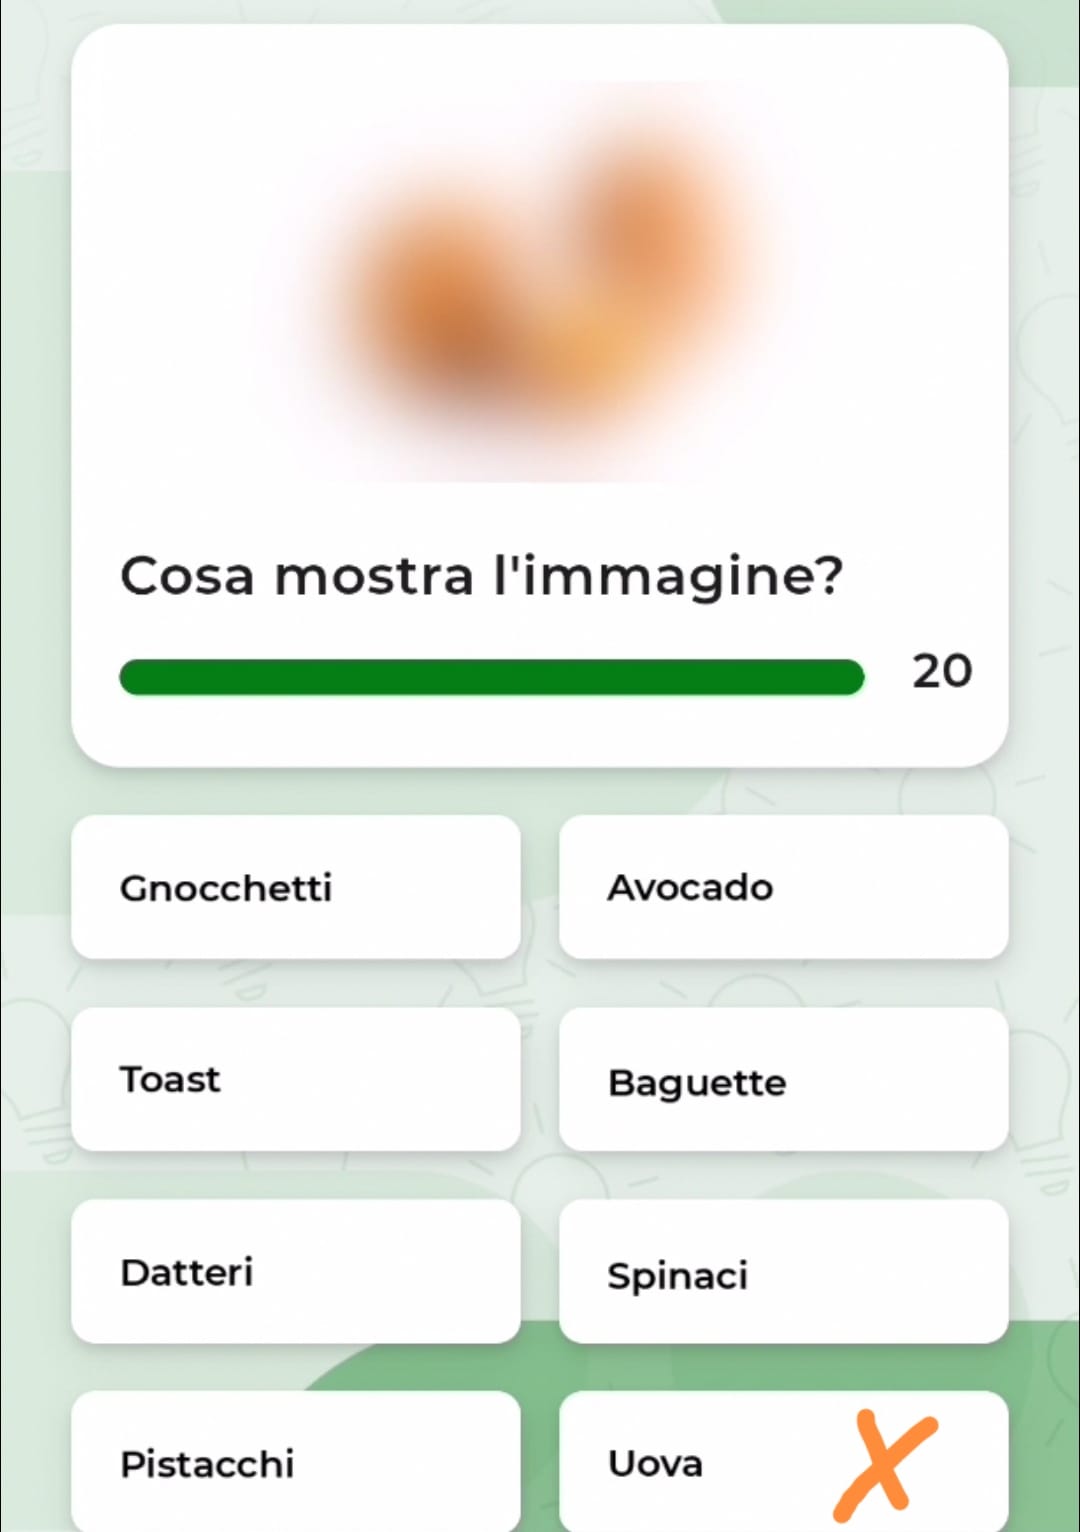This screenshot has height=1532, width=1080.
Task: Tap the Baguette answer button
Action: (x=782, y=1081)
